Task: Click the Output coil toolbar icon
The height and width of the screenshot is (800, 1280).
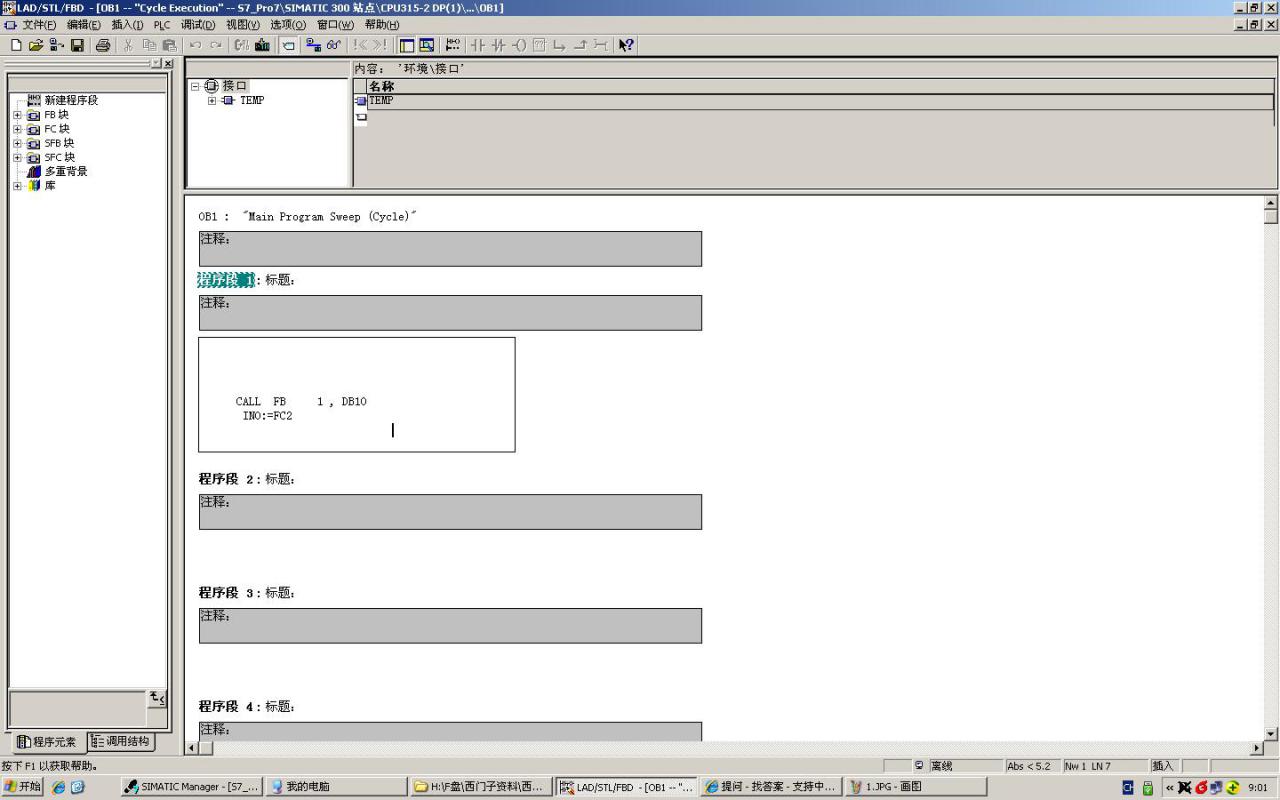Action: coord(519,45)
